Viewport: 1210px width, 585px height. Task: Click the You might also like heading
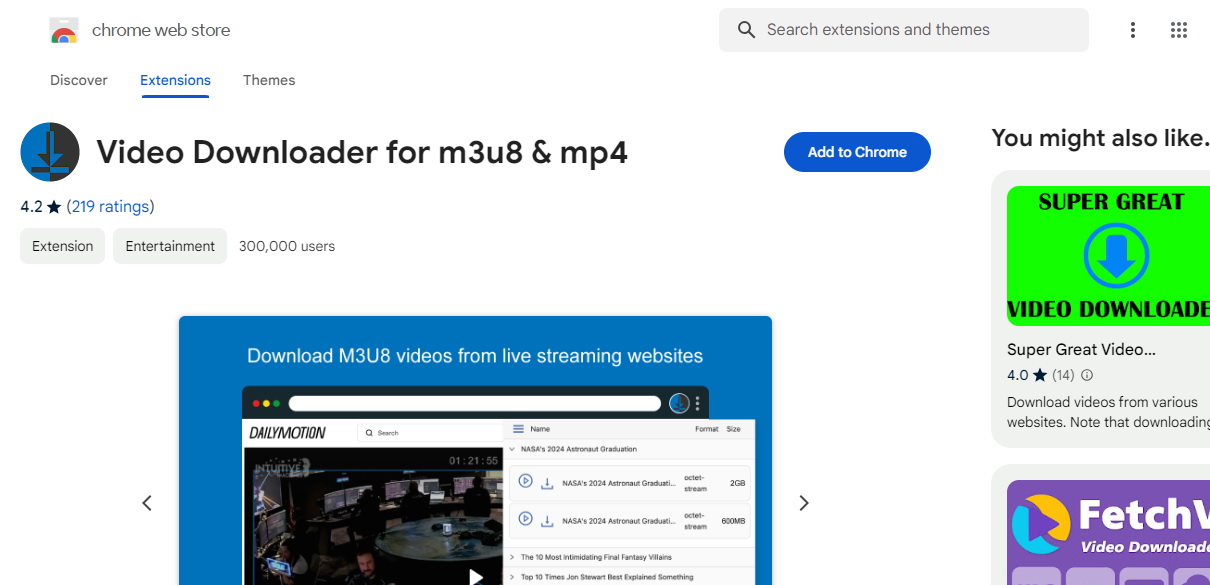coord(1100,138)
